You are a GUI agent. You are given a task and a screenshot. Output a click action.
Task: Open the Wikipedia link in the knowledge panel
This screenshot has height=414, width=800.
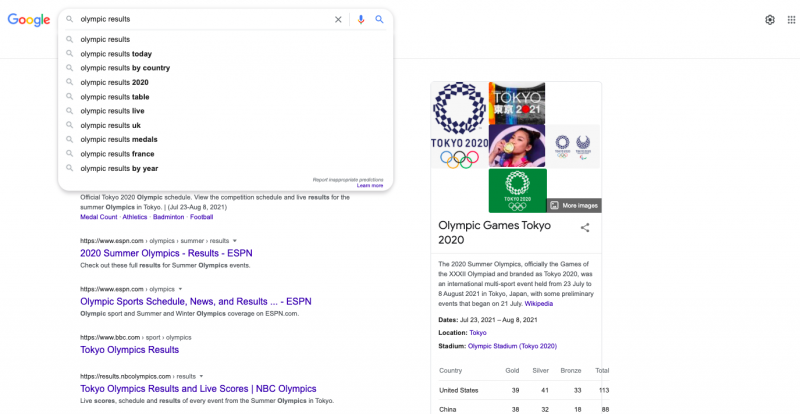pyautogui.click(x=539, y=304)
